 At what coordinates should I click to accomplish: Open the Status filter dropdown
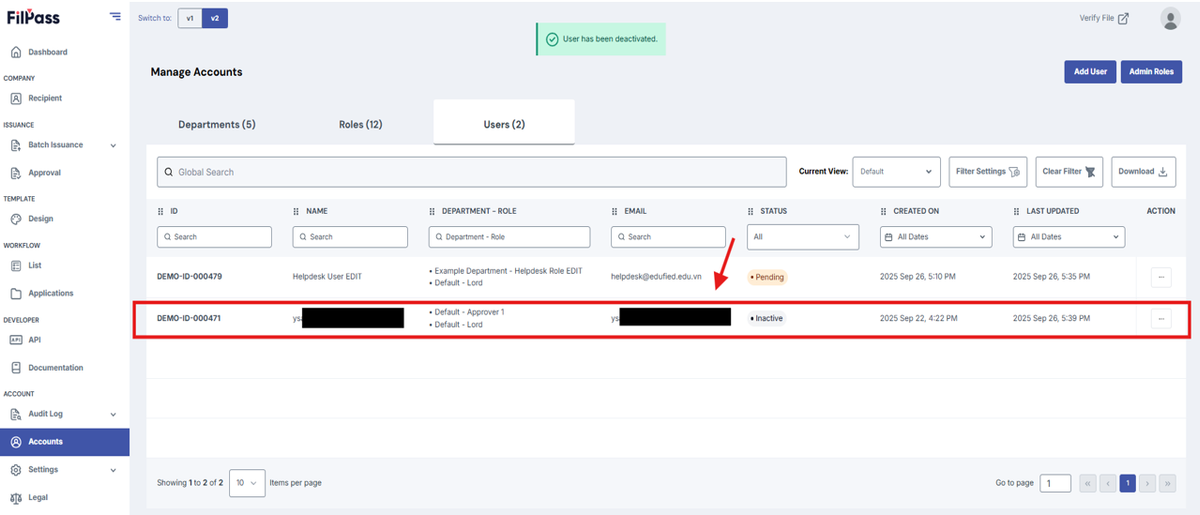[803, 237]
